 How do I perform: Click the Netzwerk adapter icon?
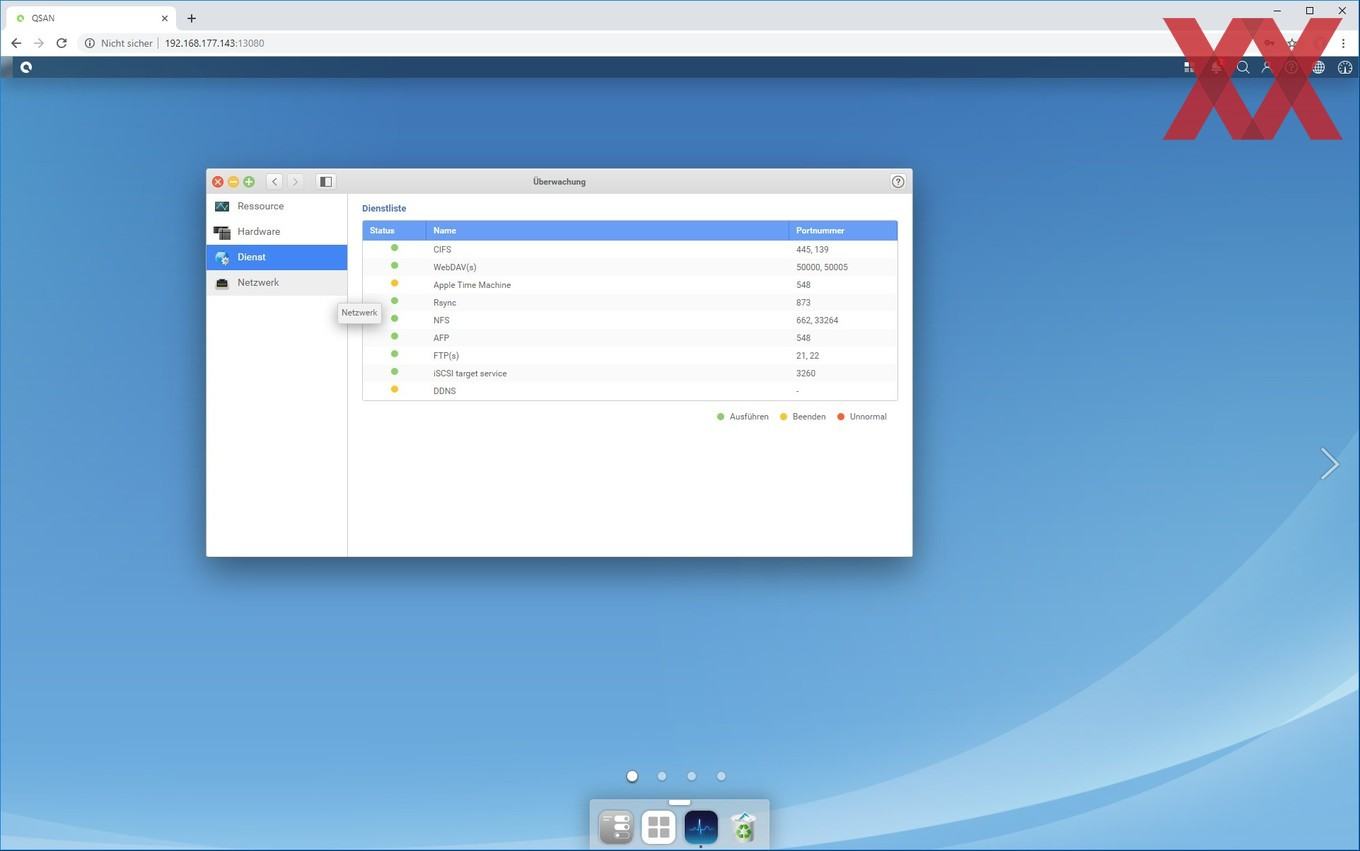tap(222, 283)
